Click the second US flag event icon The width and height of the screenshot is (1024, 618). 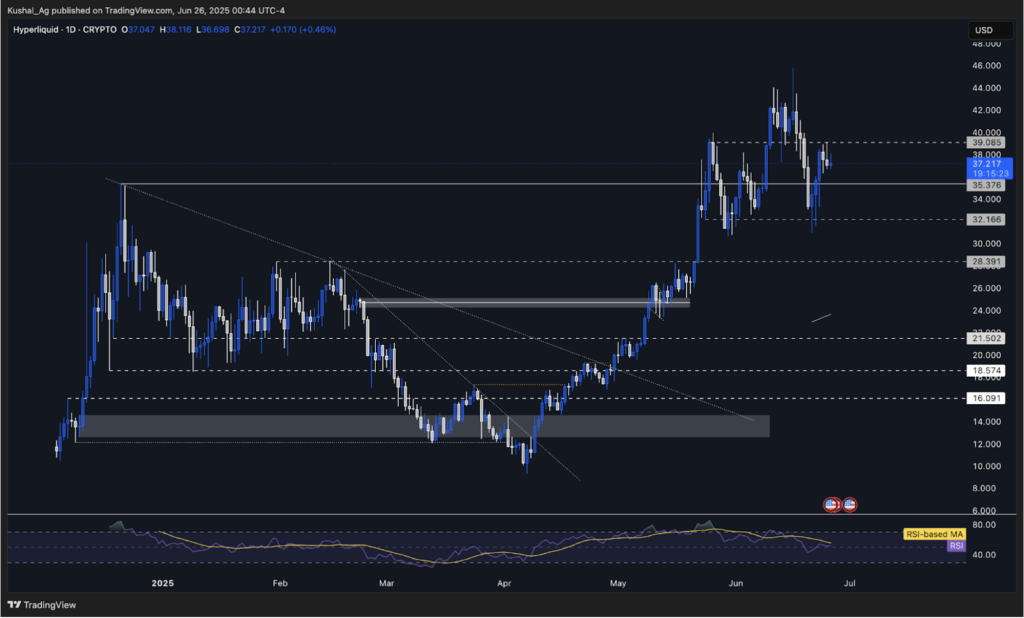[x=849, y=504]
